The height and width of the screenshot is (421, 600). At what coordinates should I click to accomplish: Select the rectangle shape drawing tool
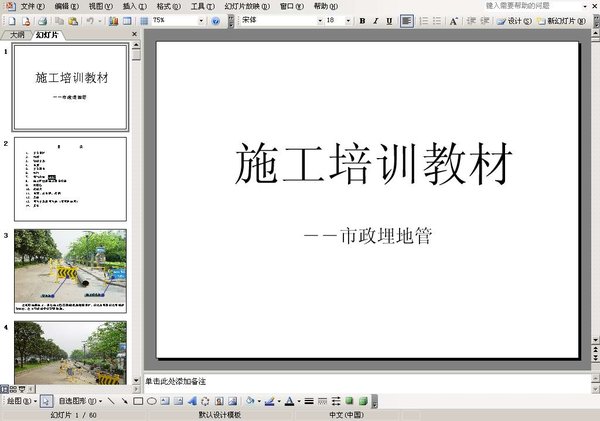[x=138, y=401]
